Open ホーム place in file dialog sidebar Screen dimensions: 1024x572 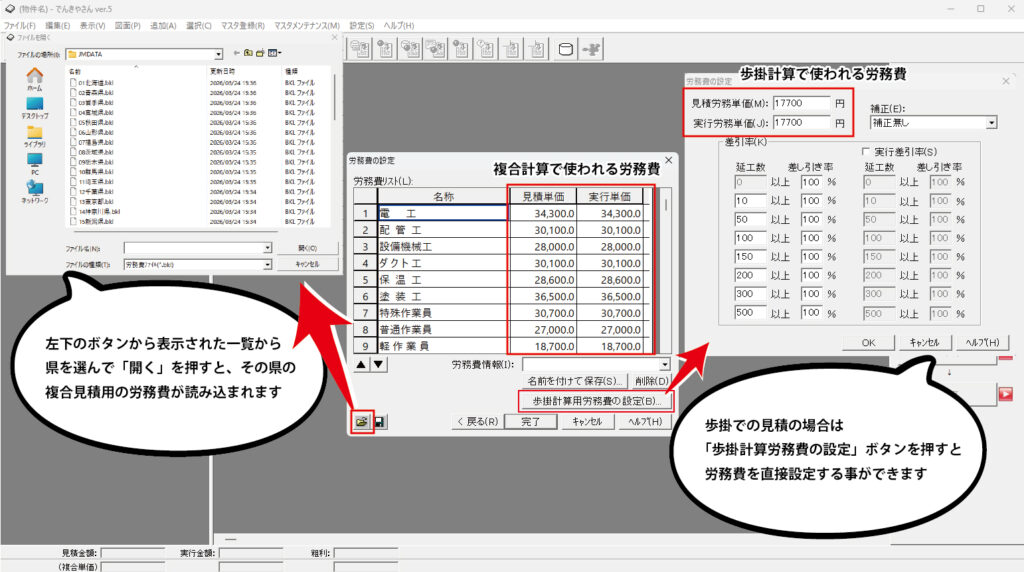(35, 79)
